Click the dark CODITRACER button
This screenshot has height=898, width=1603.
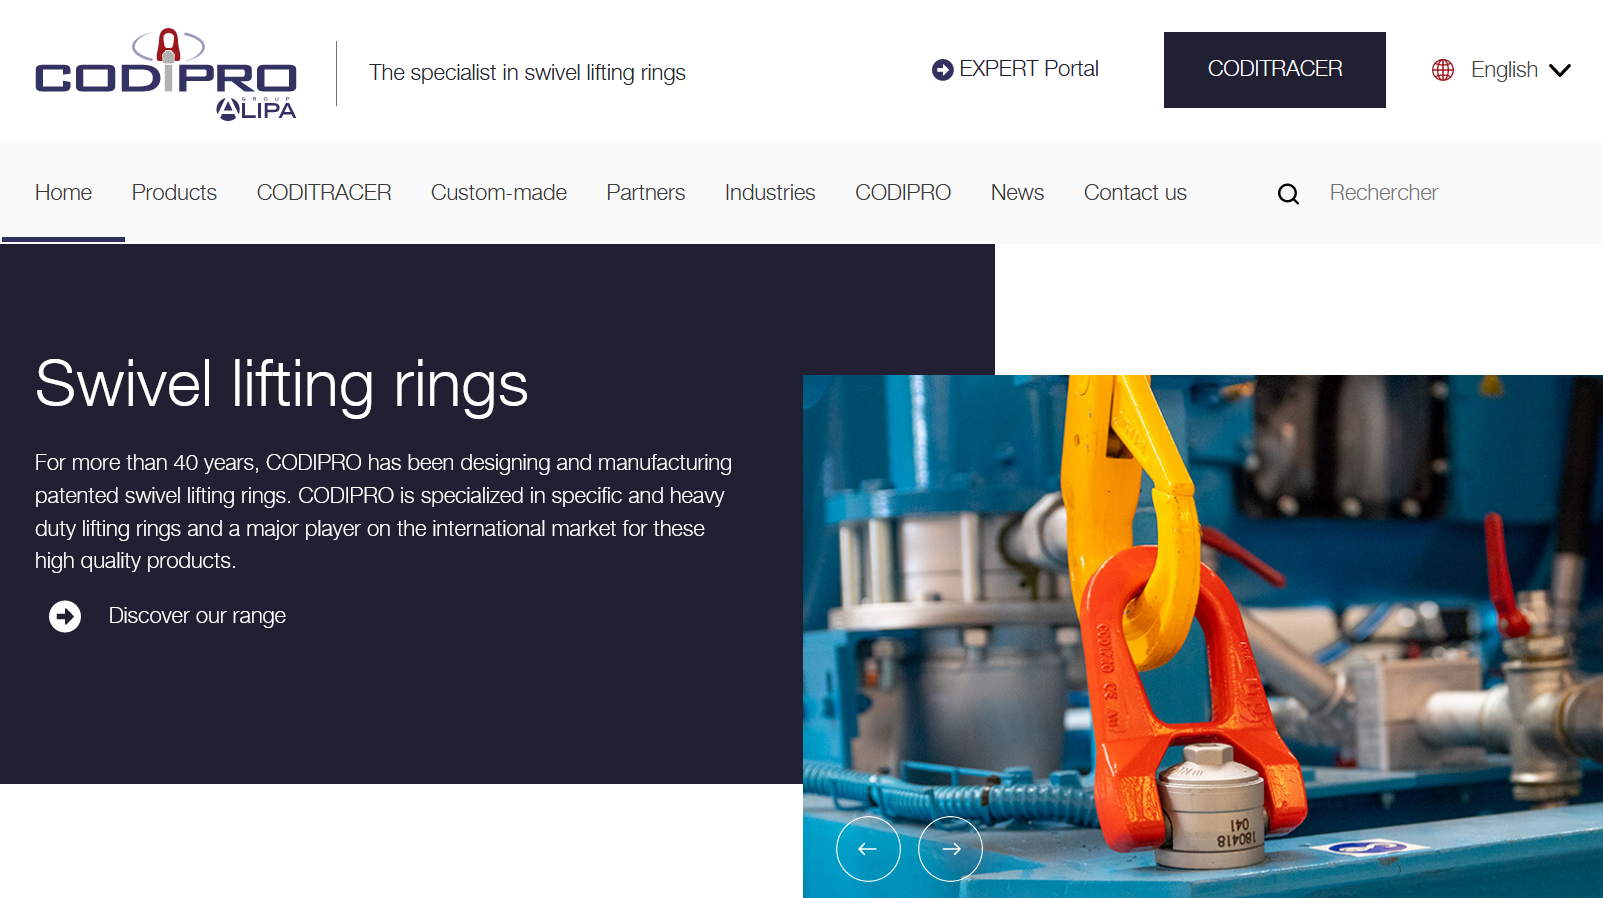click(1274, 70)
